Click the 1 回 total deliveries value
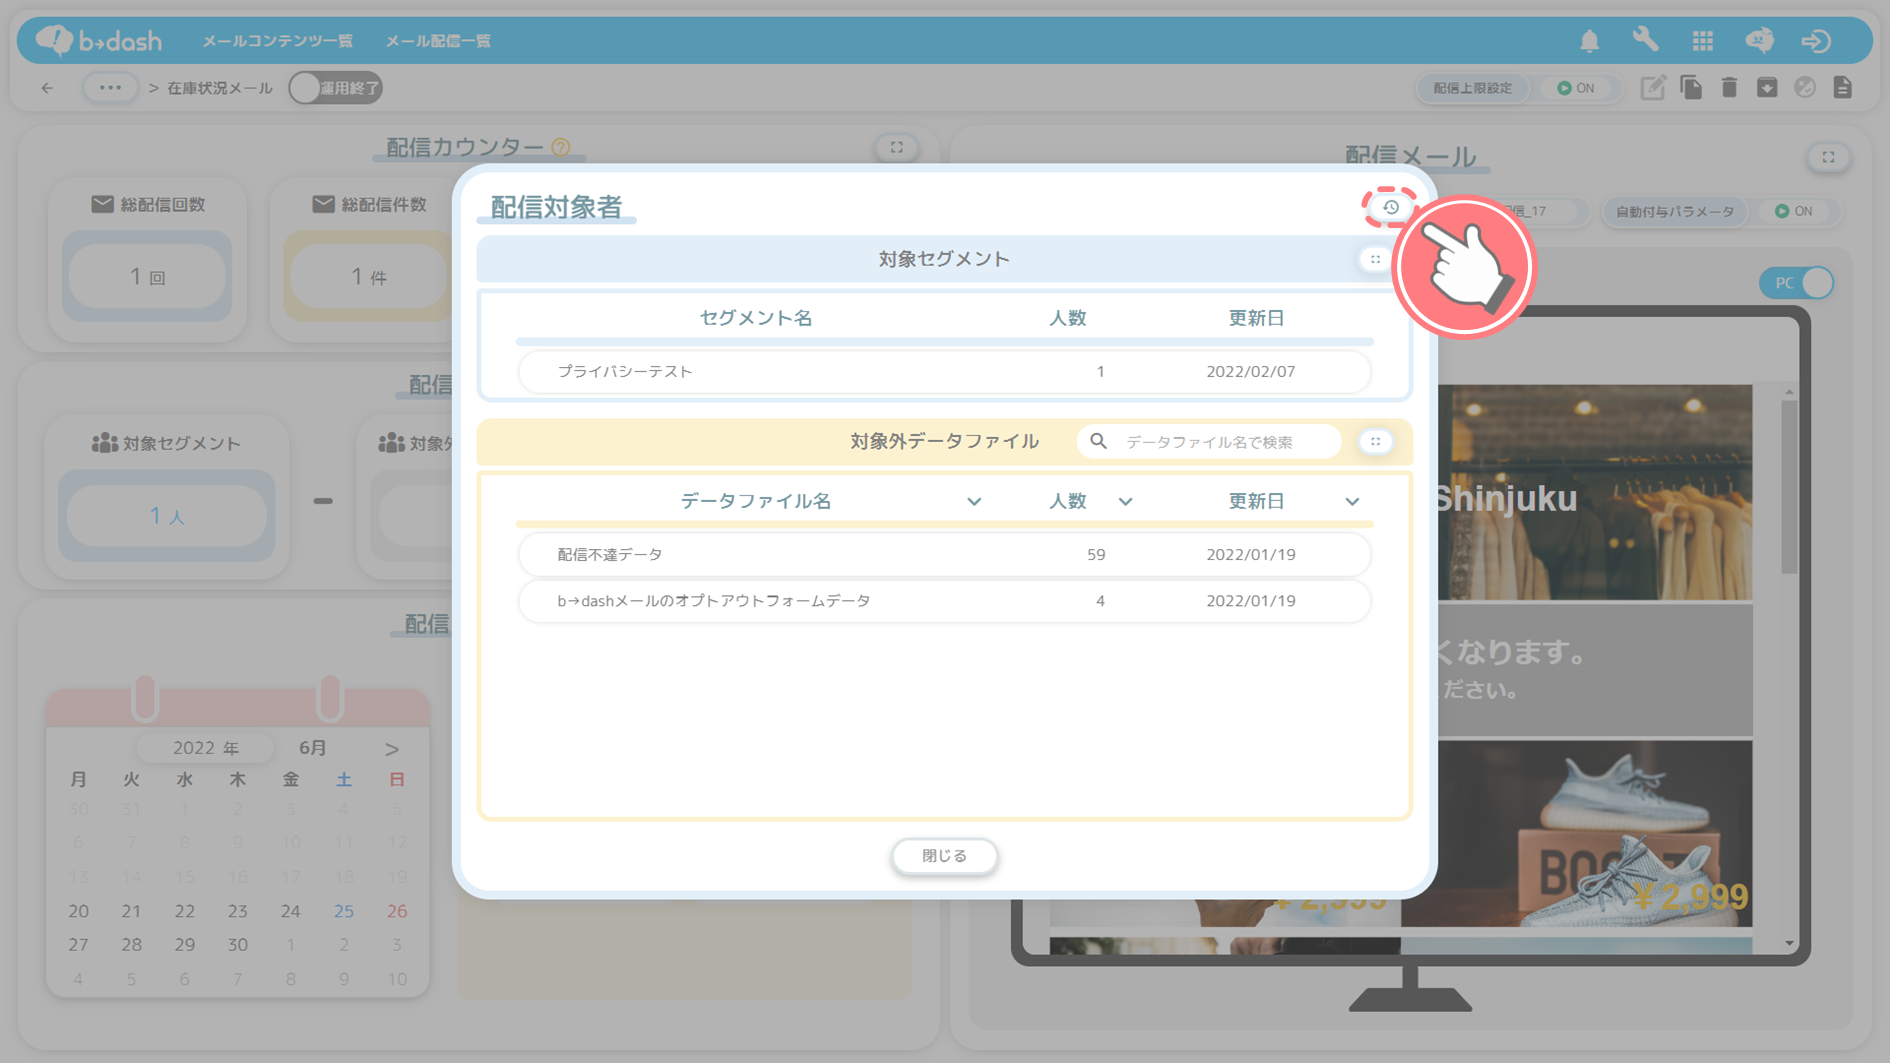1890x1063 pixels. [148, 276]
